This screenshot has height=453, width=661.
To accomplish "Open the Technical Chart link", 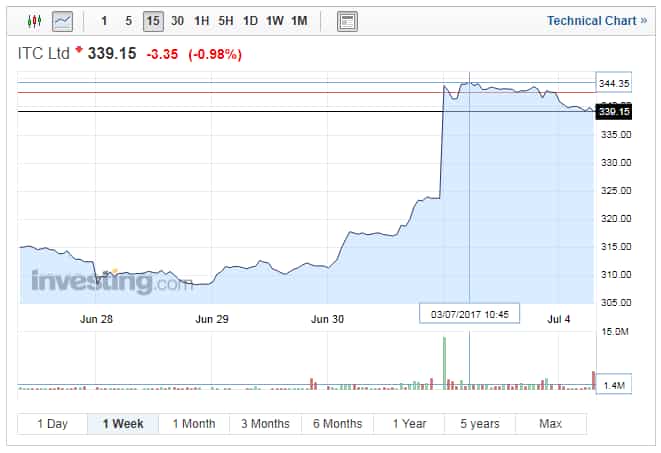I will tap(597, 21).
